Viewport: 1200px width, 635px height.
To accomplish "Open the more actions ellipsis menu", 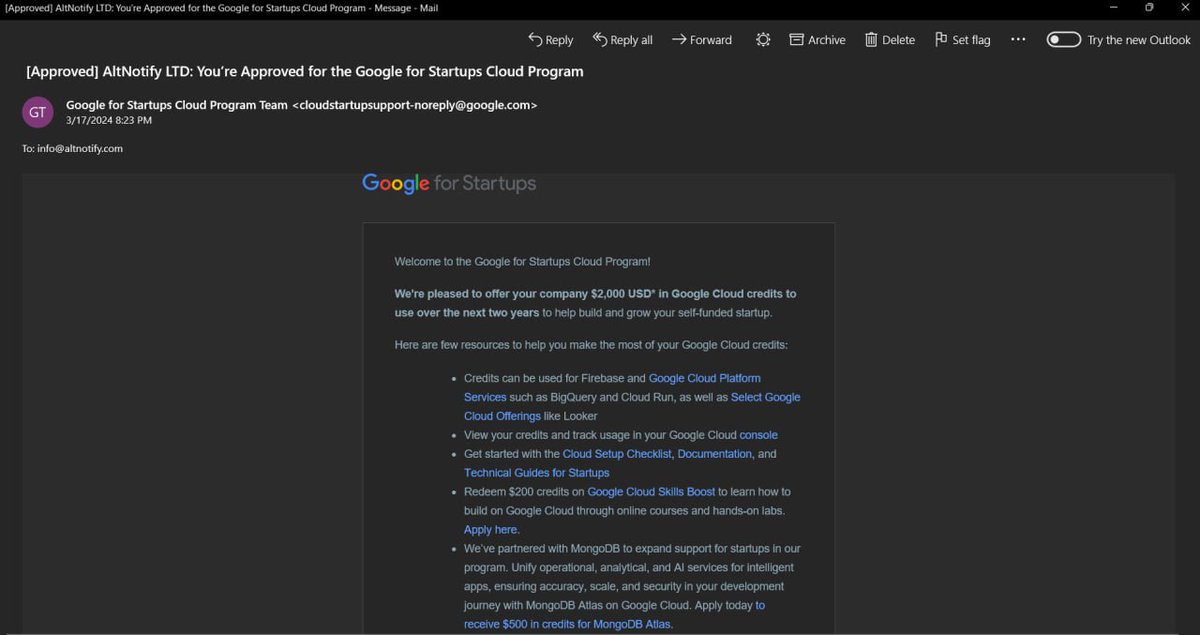I will tap(1018, 40).
